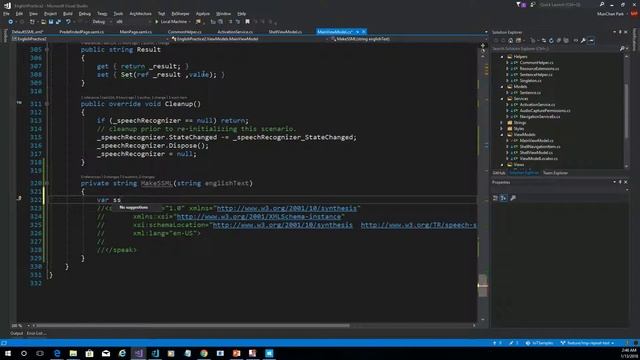This screenshot has width=640, height=360.
Task: Open the Debug menu
Action: click(84, 13)
